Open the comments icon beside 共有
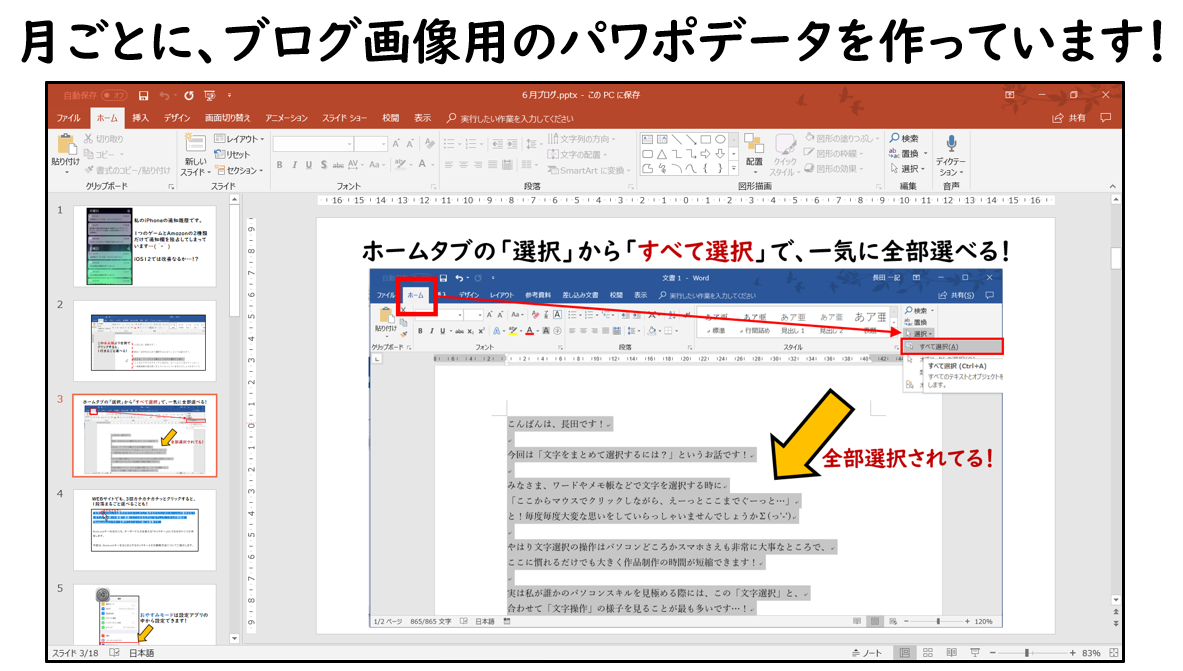The width and height of the screenshot is (1183, 671). pos(1105,117)
